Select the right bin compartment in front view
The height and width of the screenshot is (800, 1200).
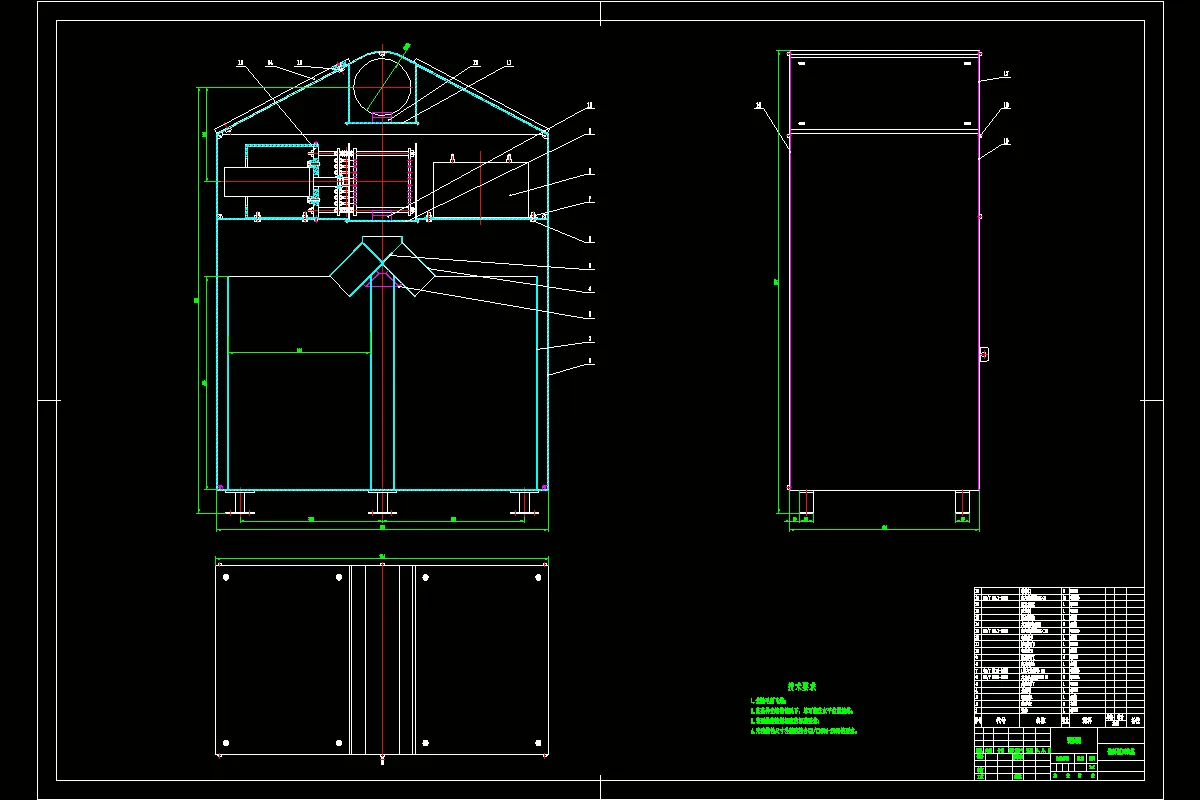(467, 384)
